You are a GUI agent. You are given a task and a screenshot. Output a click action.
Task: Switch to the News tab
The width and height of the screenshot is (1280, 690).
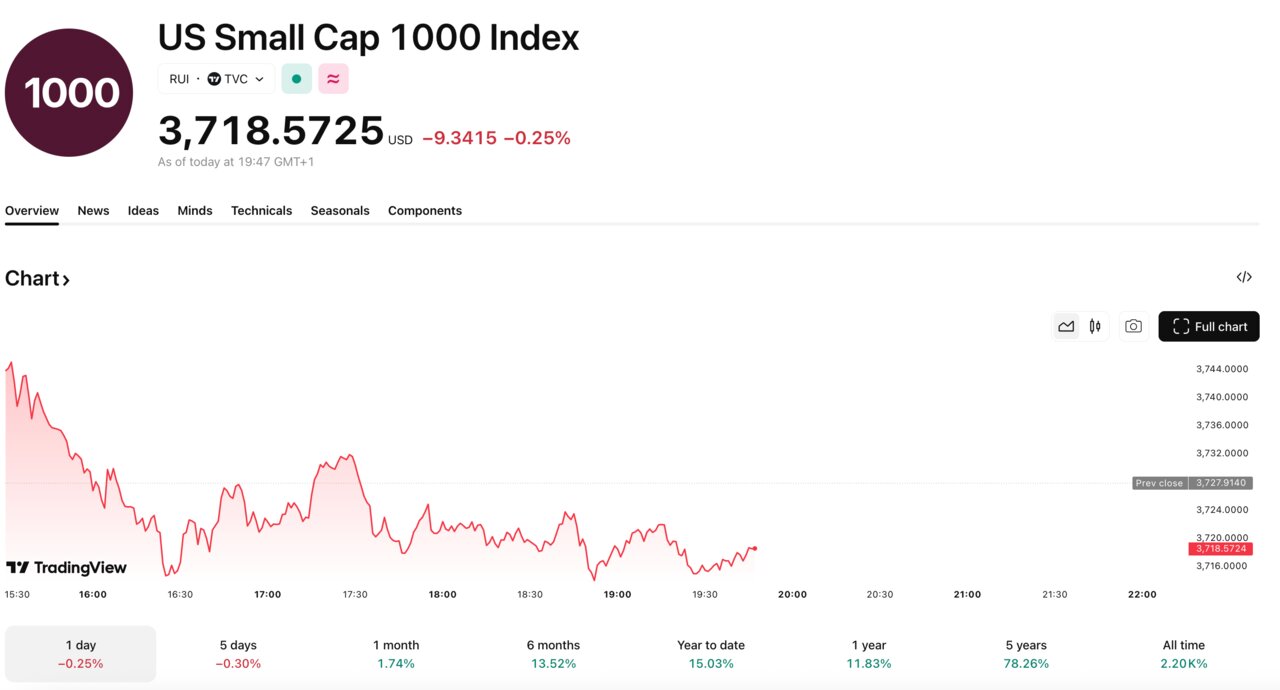point(93,210)
